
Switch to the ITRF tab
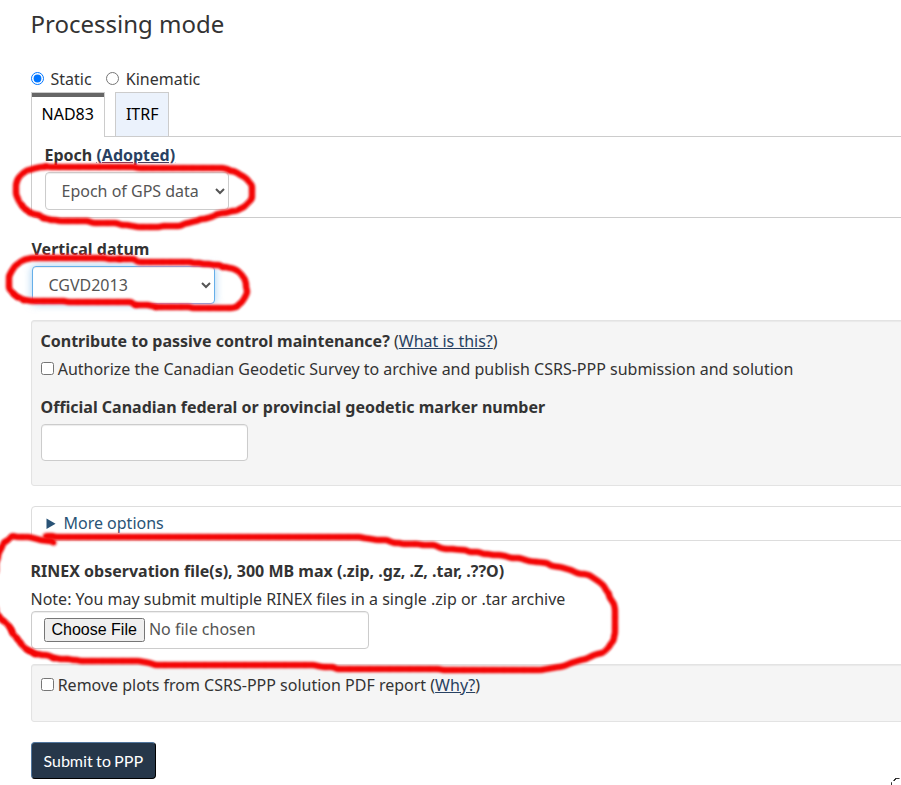click(x=142, y=114)
